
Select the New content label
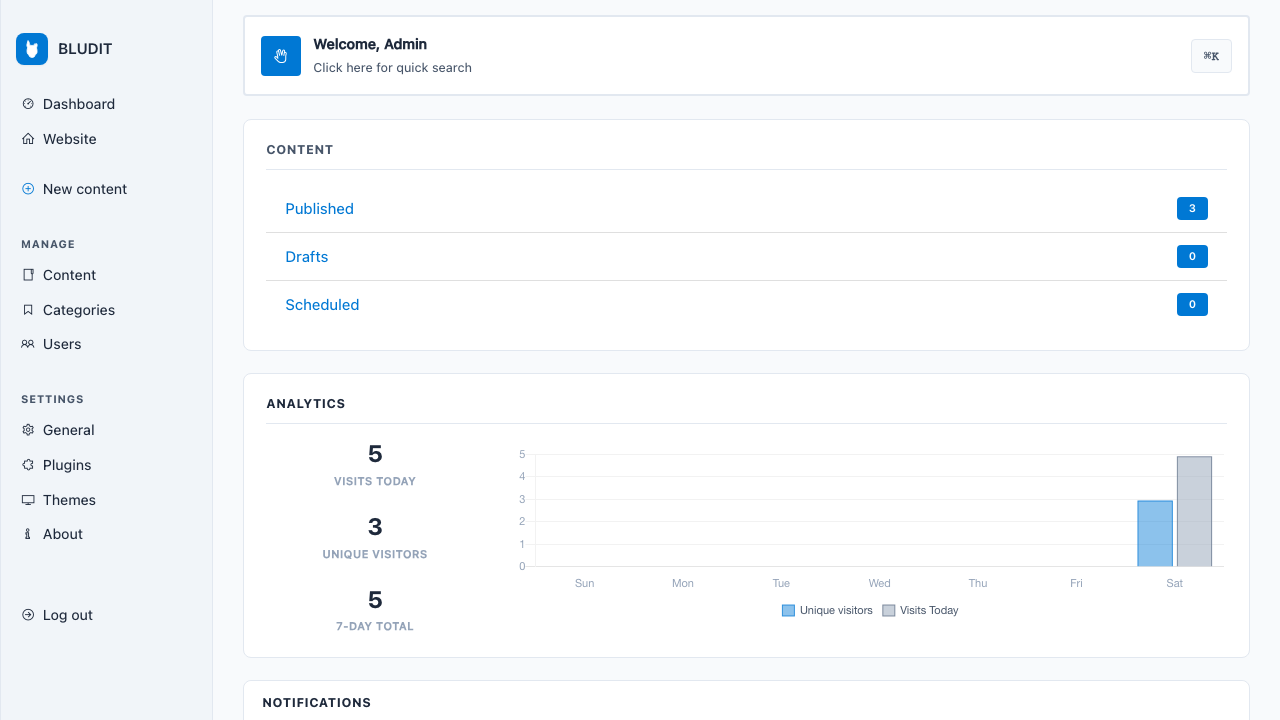coord(85,189)
